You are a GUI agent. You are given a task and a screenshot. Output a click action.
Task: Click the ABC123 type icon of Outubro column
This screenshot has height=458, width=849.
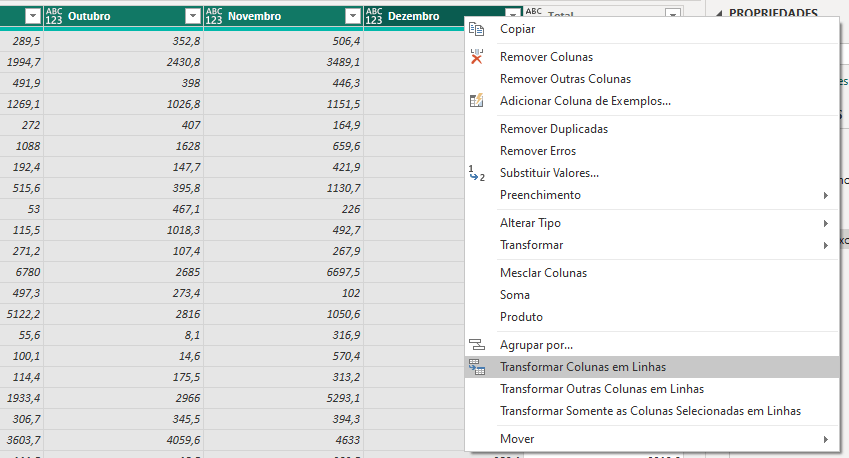pos(54,16)
